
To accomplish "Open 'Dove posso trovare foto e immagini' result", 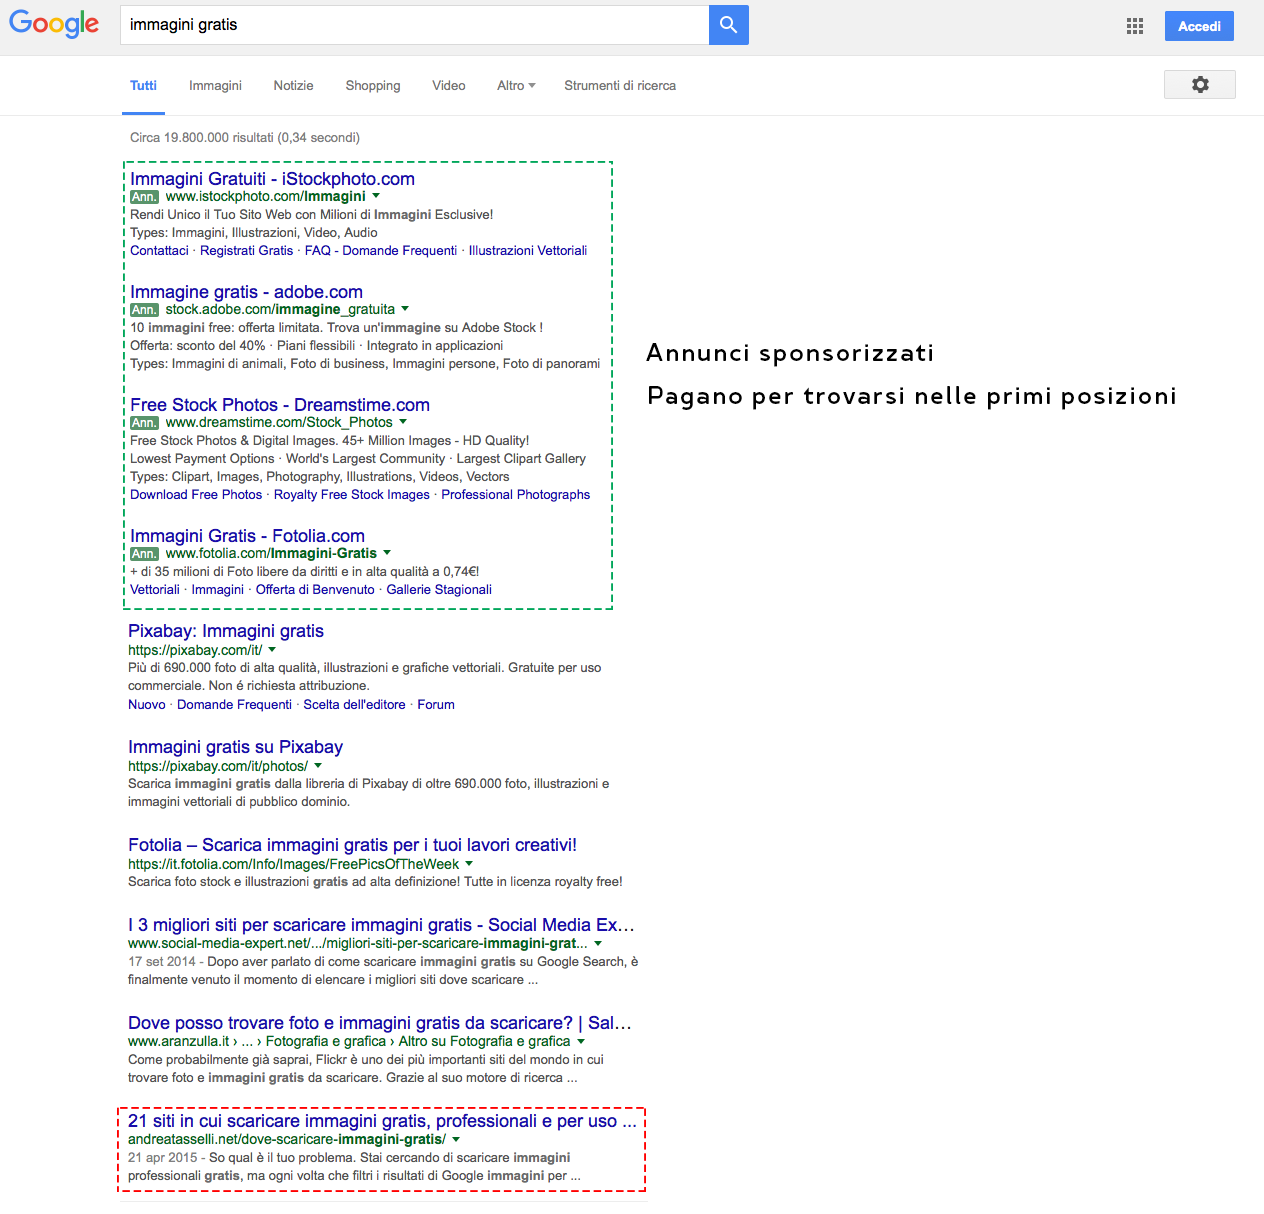I will pyautogui.click(x=380, y=1023).
